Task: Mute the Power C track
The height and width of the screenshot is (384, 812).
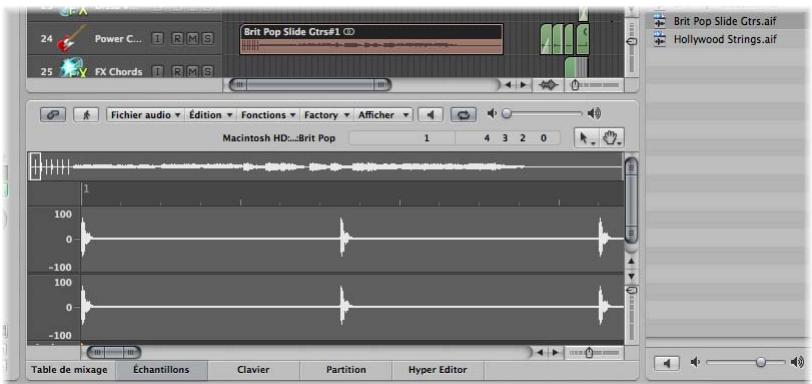Action: 192,39
